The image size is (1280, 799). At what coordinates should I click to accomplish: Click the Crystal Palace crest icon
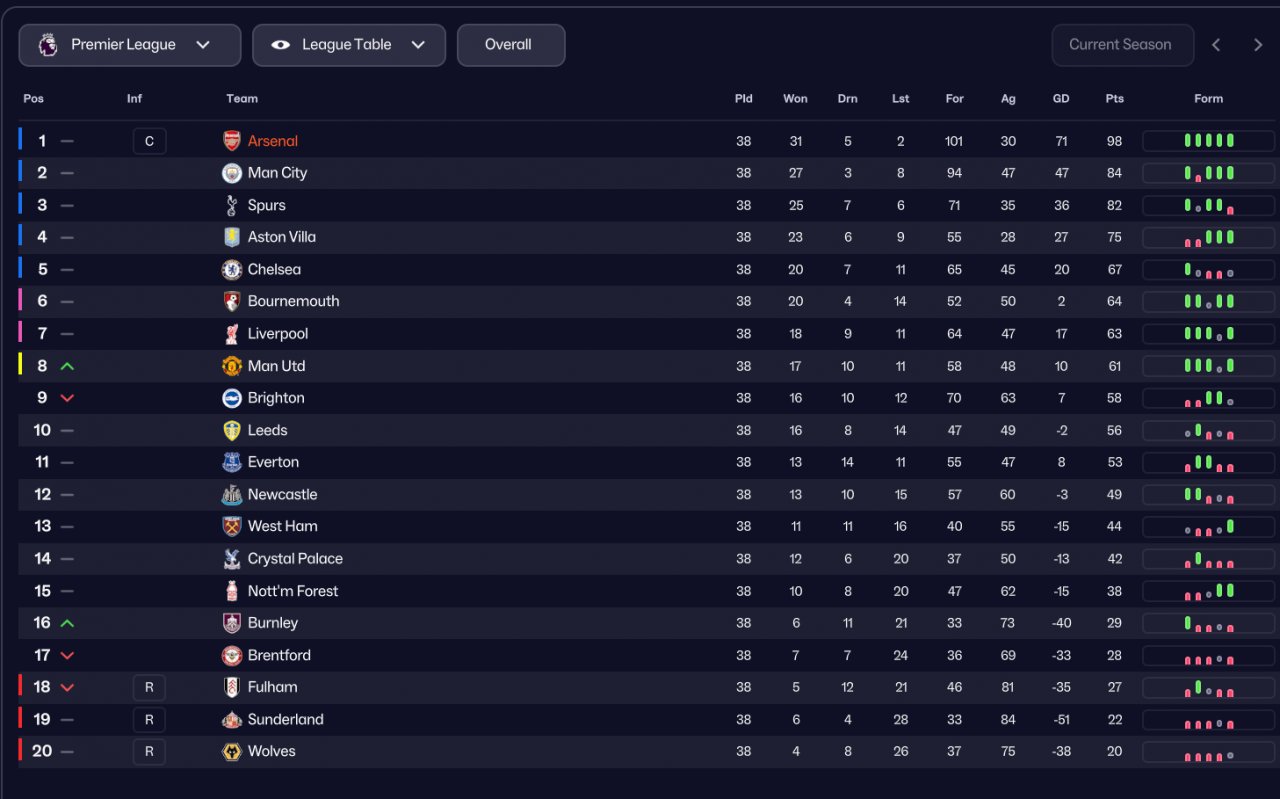click(x=232, y=558)
